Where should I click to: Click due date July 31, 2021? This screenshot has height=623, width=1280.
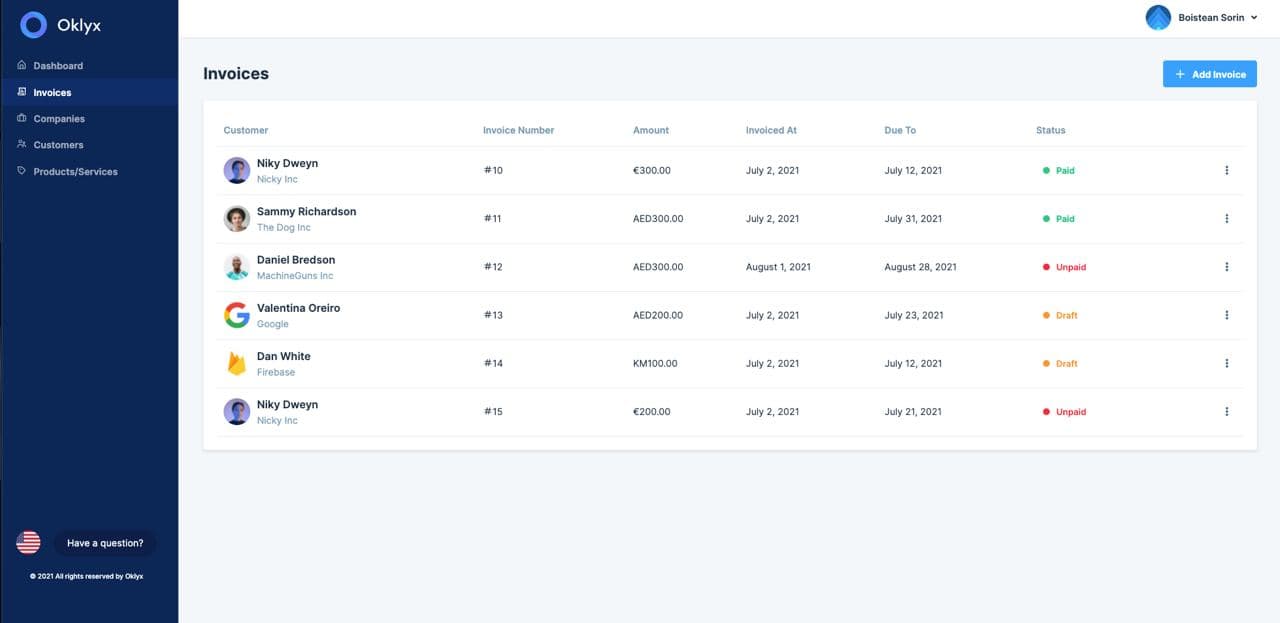click(x=913, y=218)
